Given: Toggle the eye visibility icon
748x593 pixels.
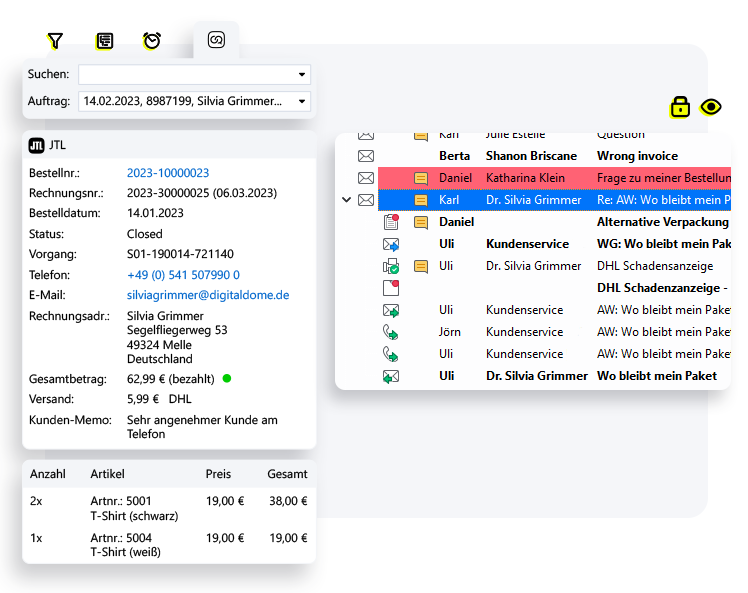Looking at the screenshot, I should 711,107.
